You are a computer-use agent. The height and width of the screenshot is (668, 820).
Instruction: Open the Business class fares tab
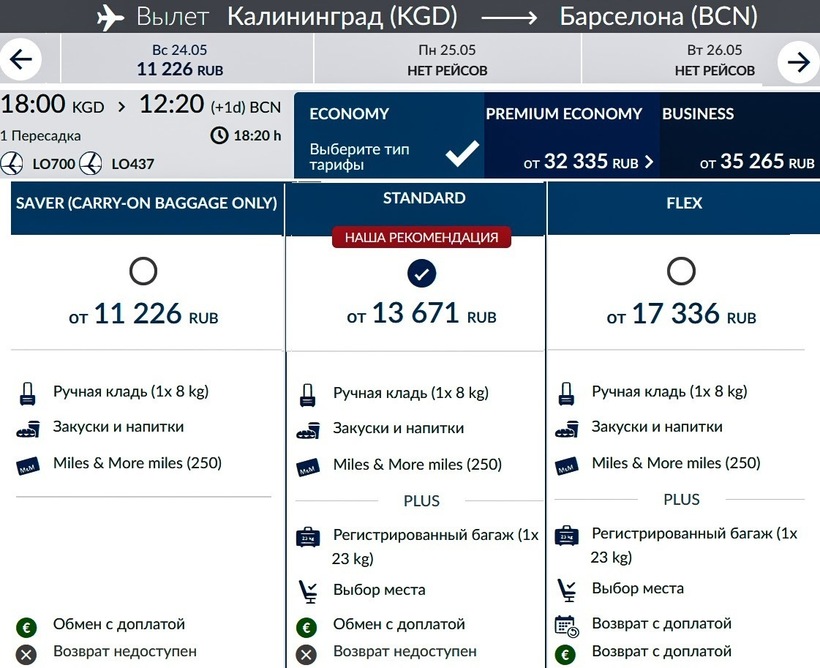[x=738, y=136]
